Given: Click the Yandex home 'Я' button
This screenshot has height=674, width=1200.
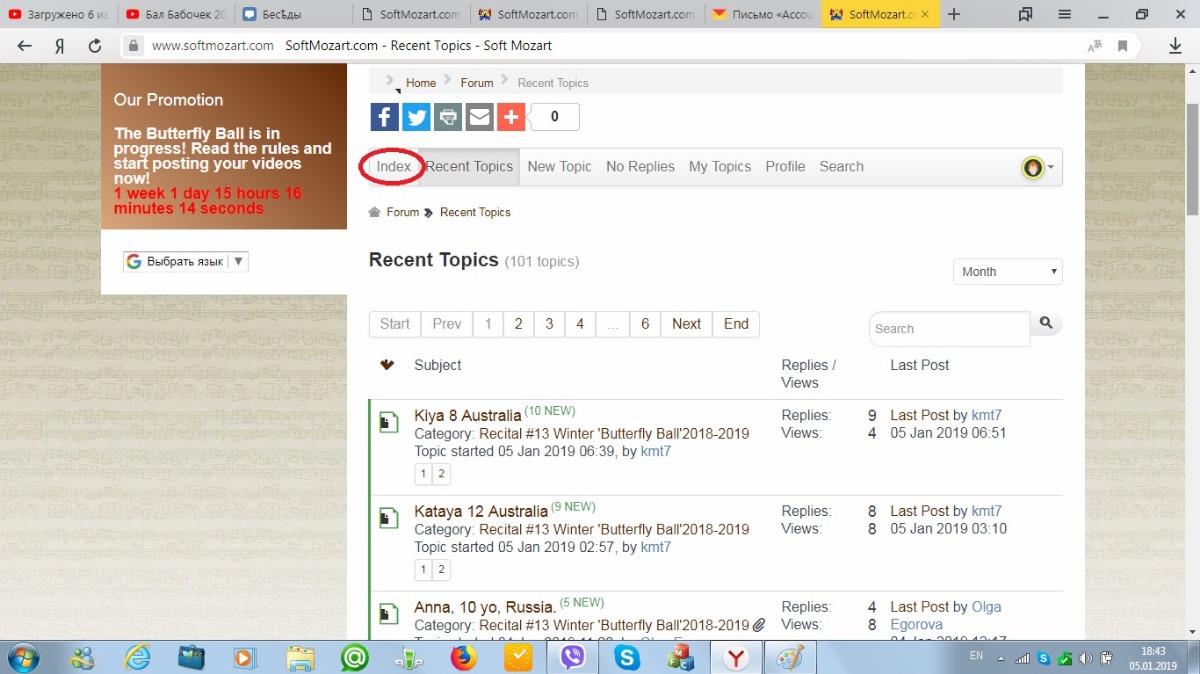Looking at the screenshot, I should [60, 46].
